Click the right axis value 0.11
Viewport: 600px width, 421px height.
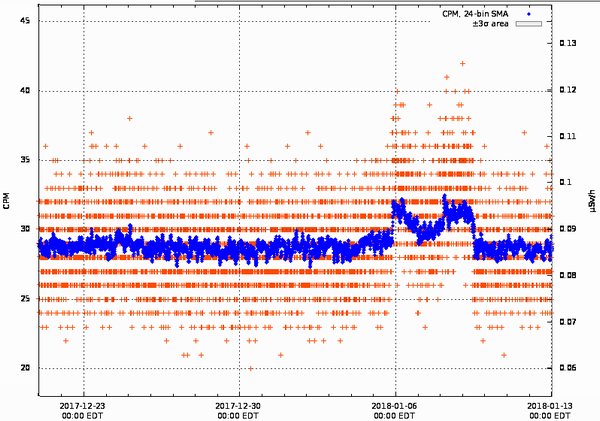568,136
